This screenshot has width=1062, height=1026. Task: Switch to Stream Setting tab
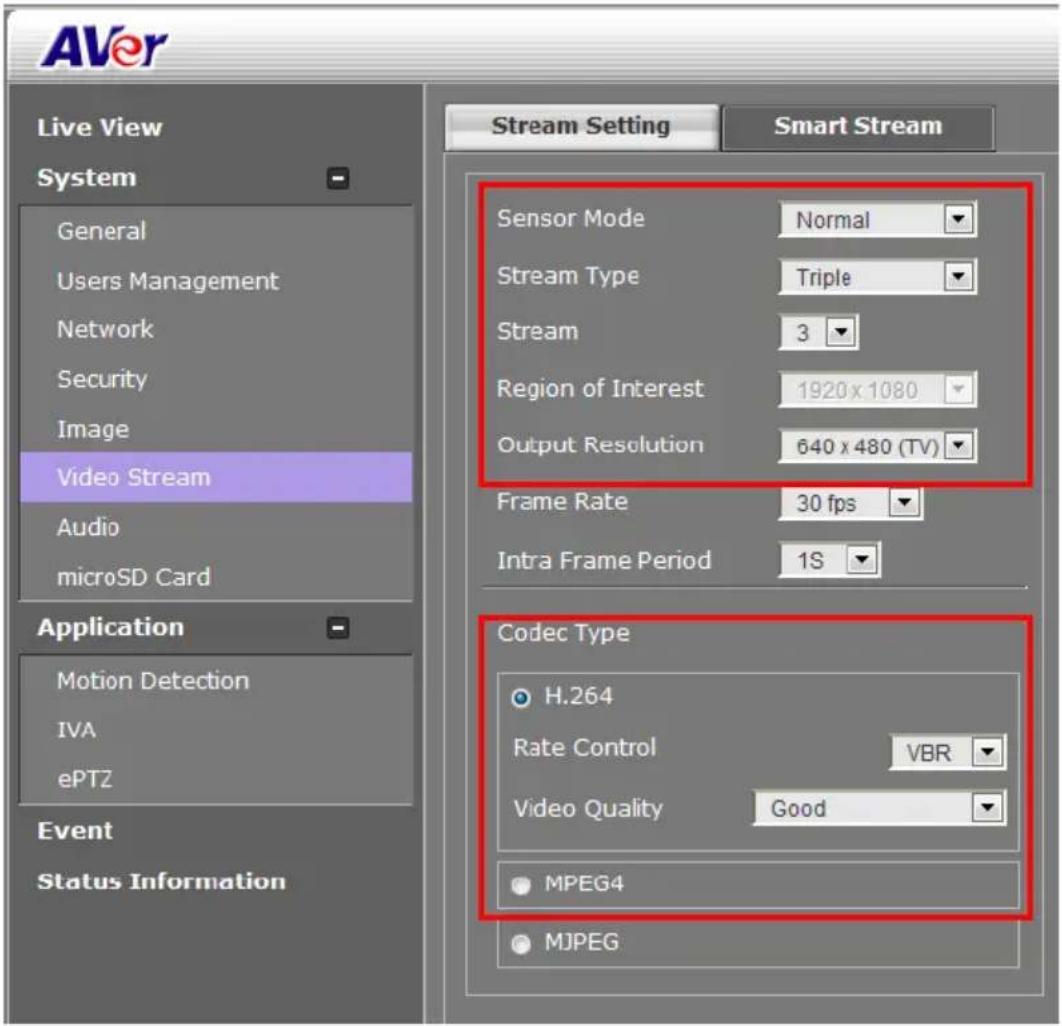coord(581,127)
